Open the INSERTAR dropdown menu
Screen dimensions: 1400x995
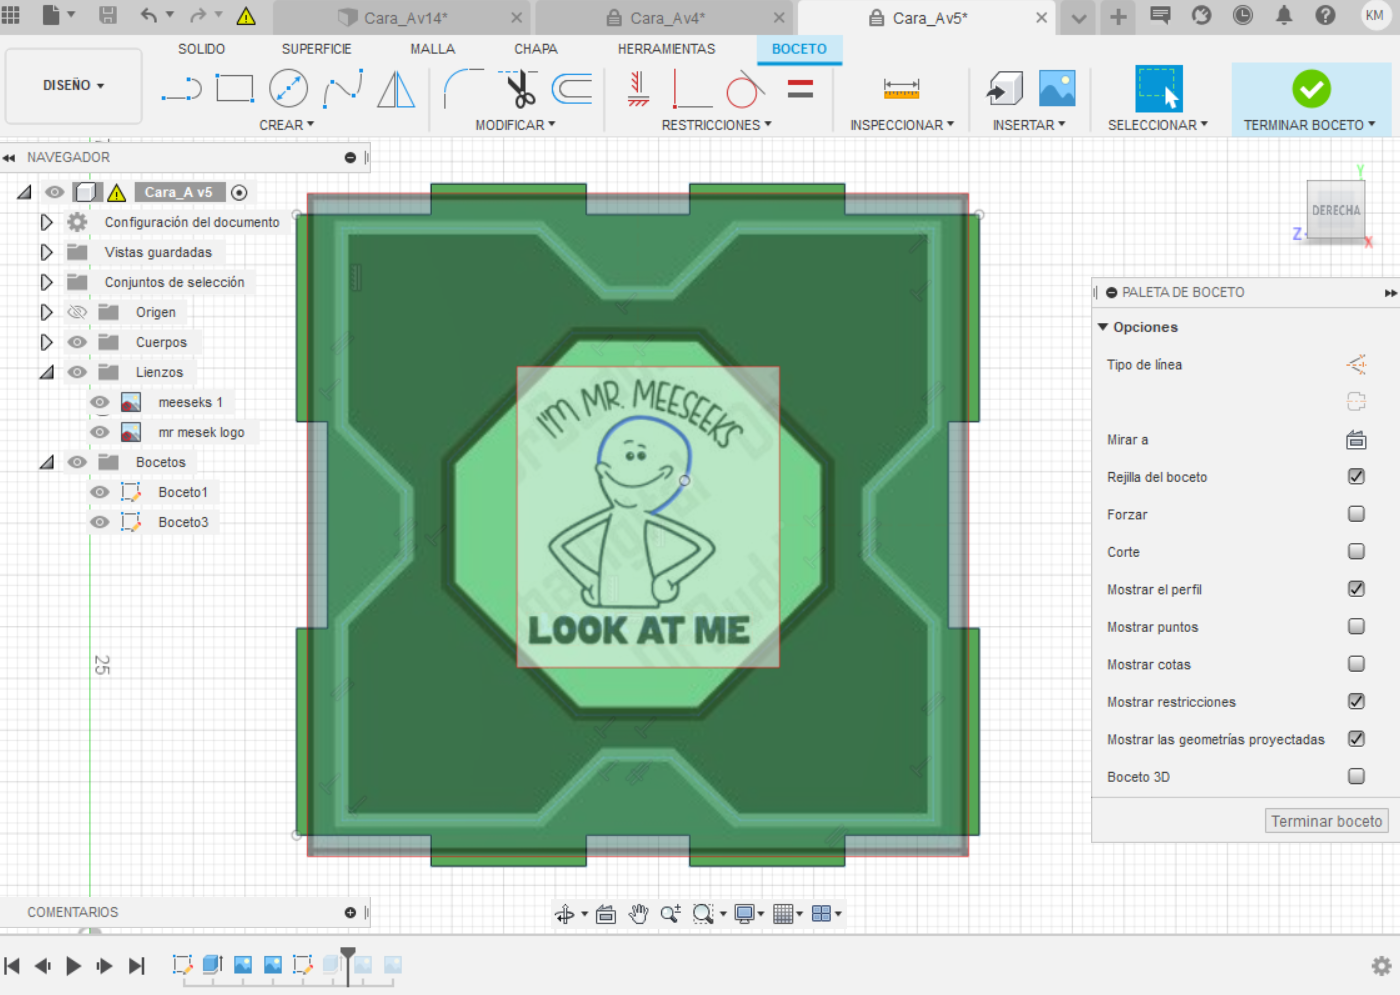[x=1029, y=125]
